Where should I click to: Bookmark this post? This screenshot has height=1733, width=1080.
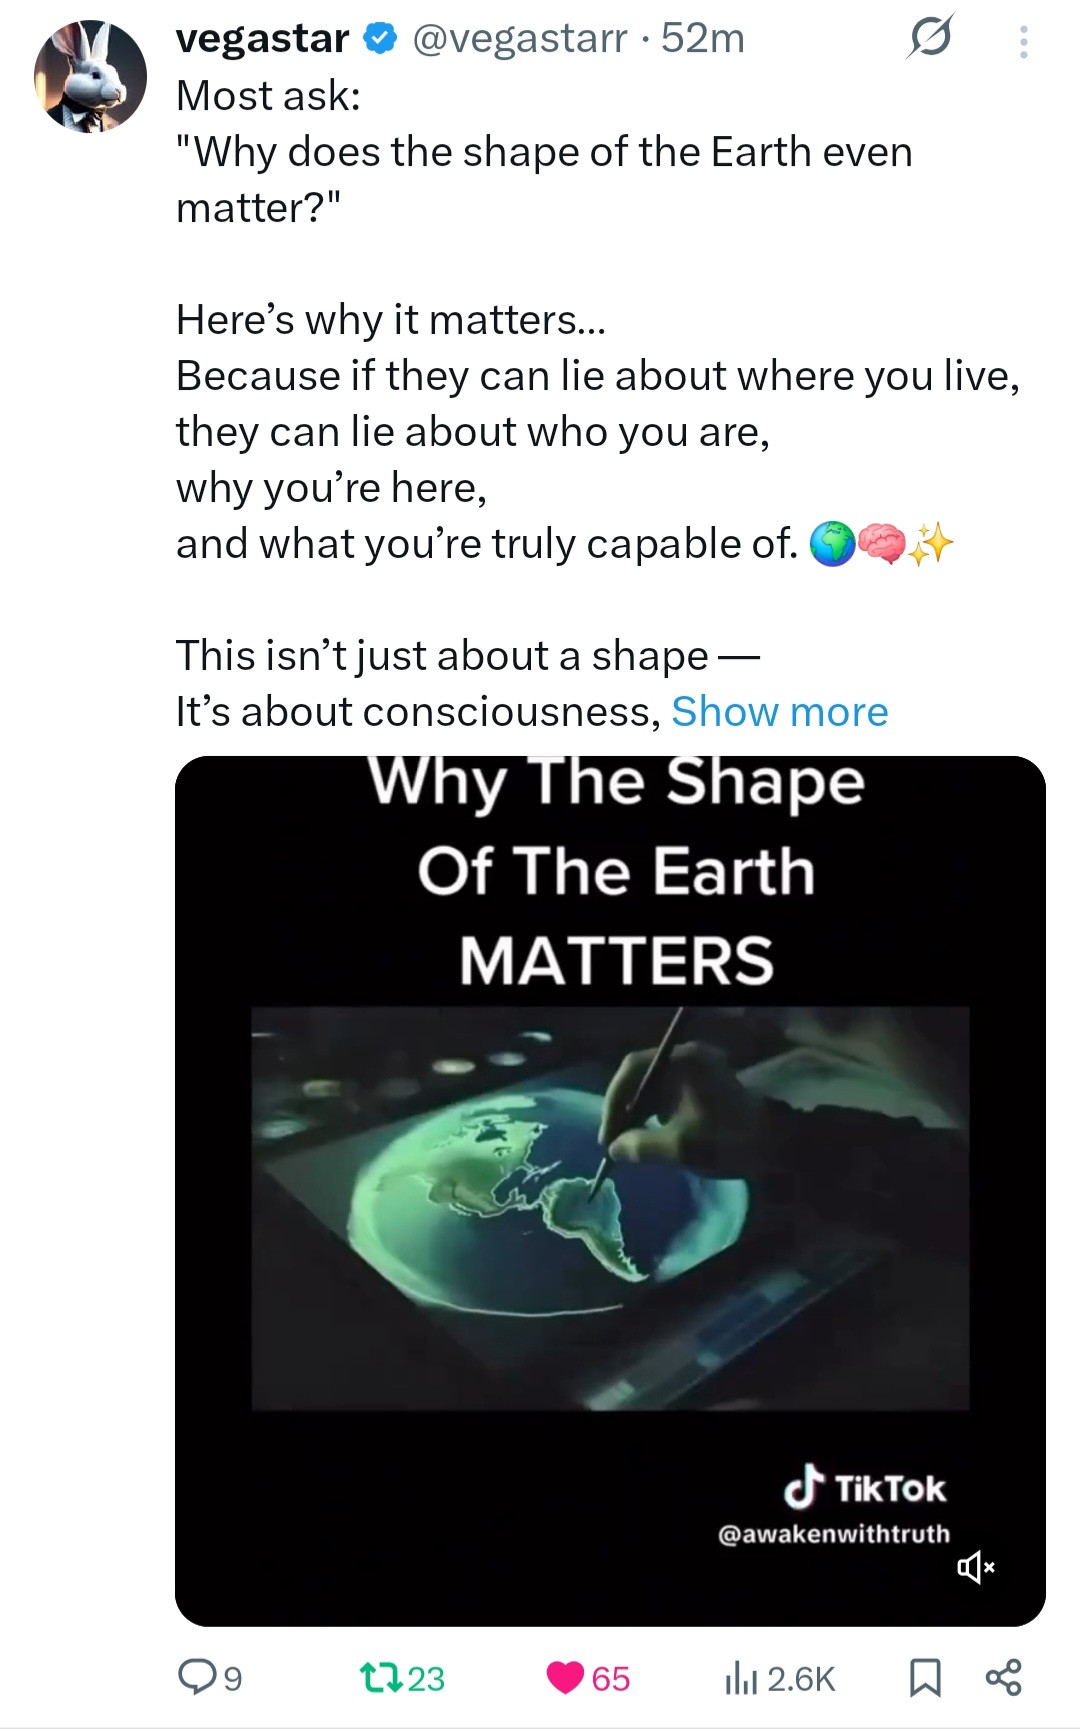coord(925,1677)
